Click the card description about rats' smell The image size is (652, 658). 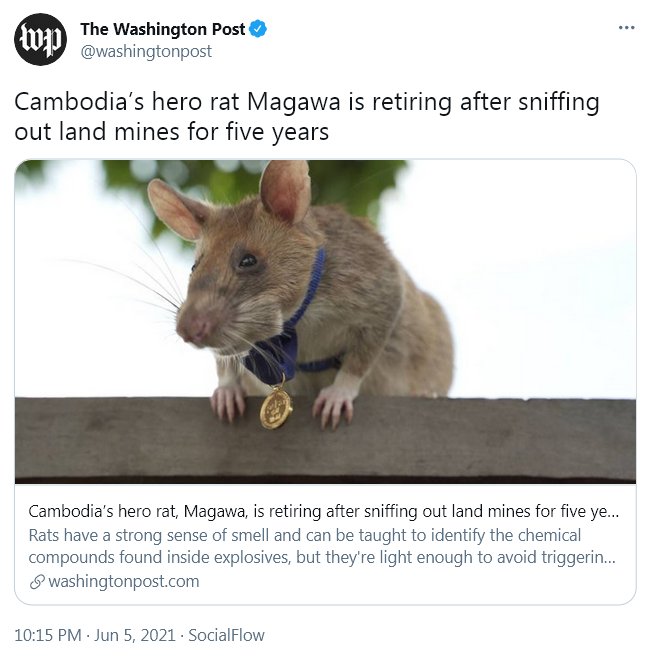coord(322,546)
